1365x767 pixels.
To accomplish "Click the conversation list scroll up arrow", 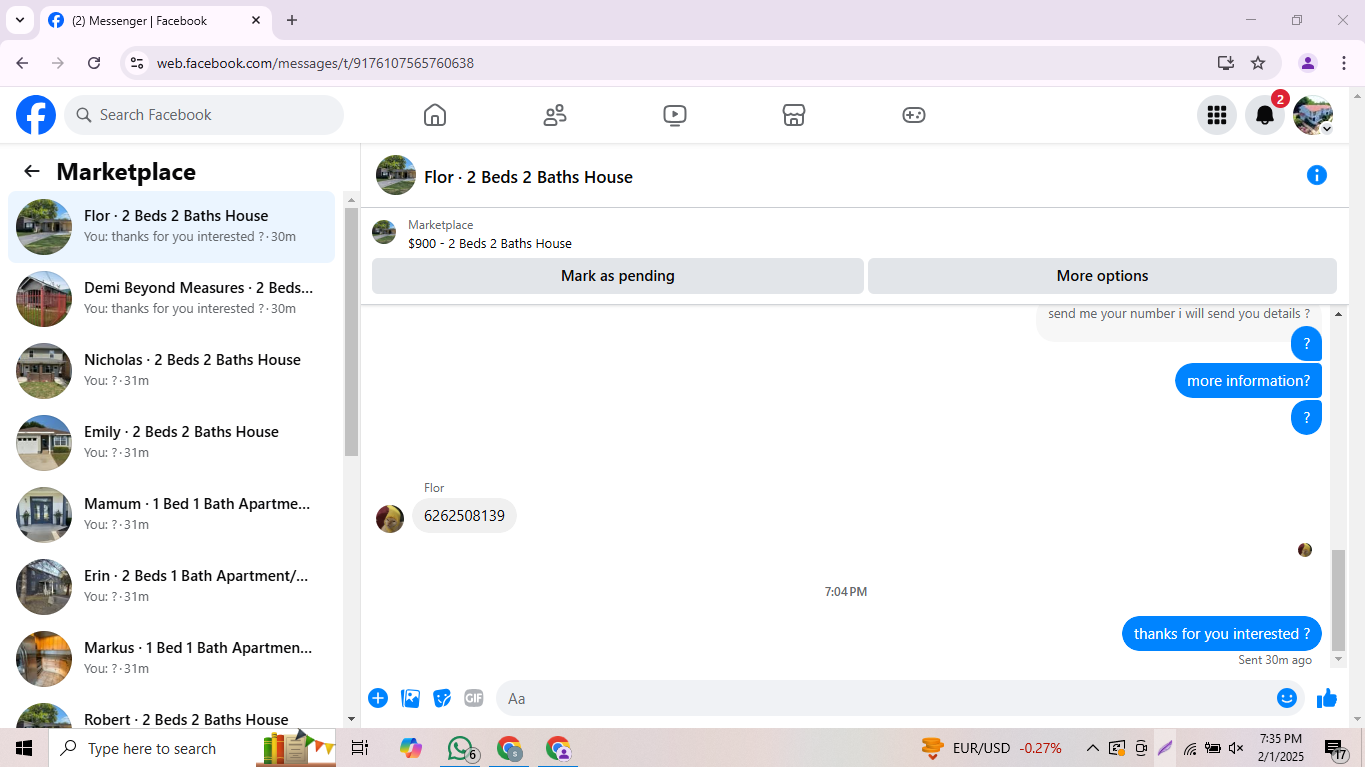I will 351,199.
